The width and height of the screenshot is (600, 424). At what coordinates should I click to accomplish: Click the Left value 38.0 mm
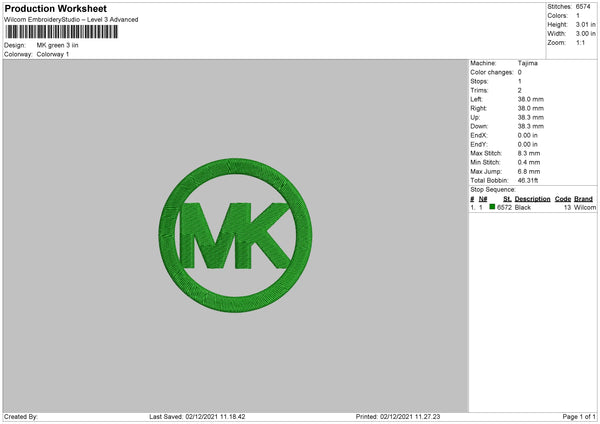coord(531,99)
